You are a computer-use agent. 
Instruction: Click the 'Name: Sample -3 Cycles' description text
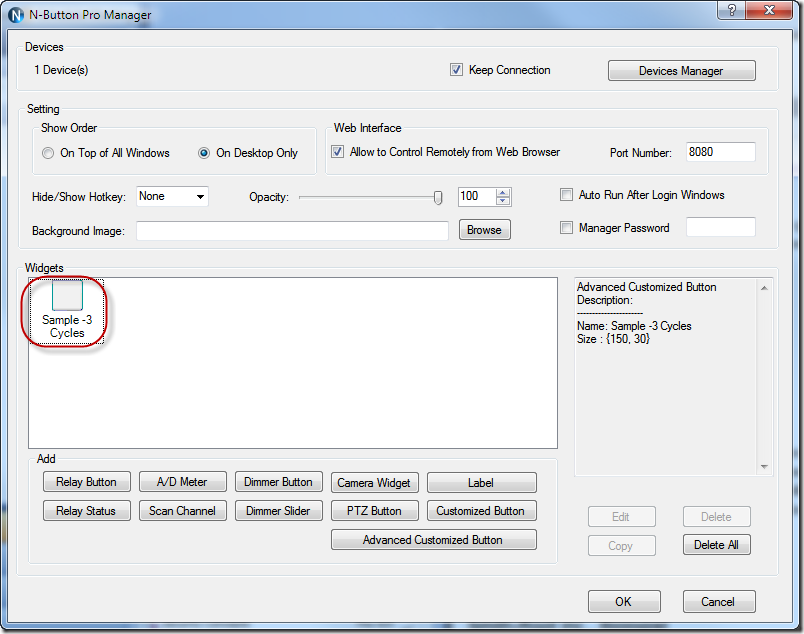634,326
